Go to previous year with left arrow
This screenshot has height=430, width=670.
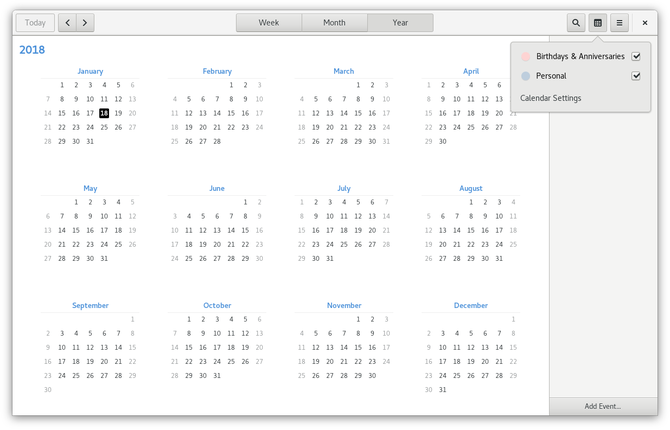tap(68, 23)
